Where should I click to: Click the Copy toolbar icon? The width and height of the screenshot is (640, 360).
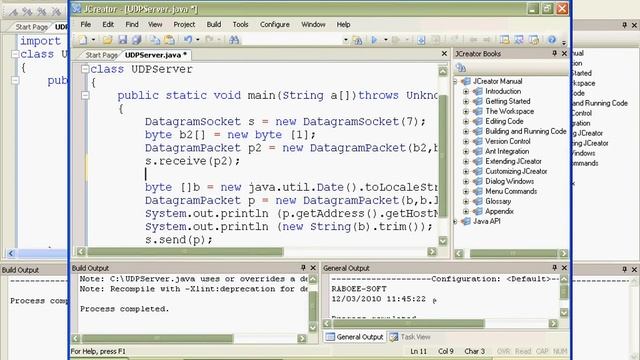tap(155, 40)
